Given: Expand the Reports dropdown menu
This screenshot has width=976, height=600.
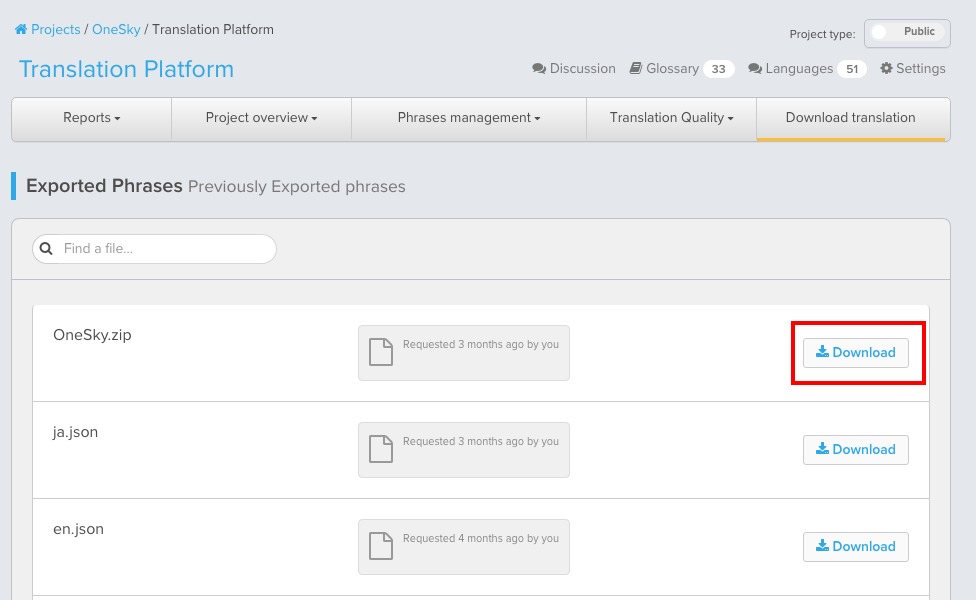Looking at the screenshot, I should click(92, 118).
